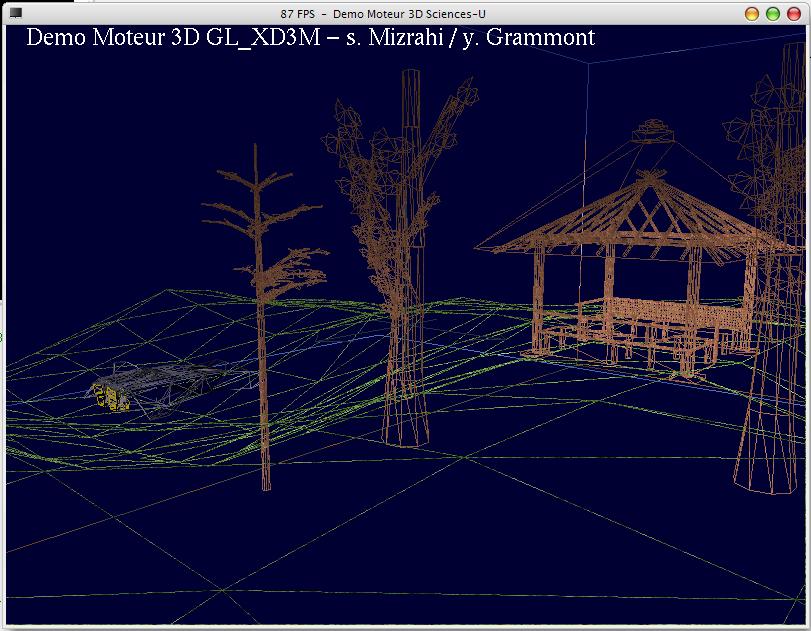
Task: Close the demo window with red button
Action: [794, 14]
